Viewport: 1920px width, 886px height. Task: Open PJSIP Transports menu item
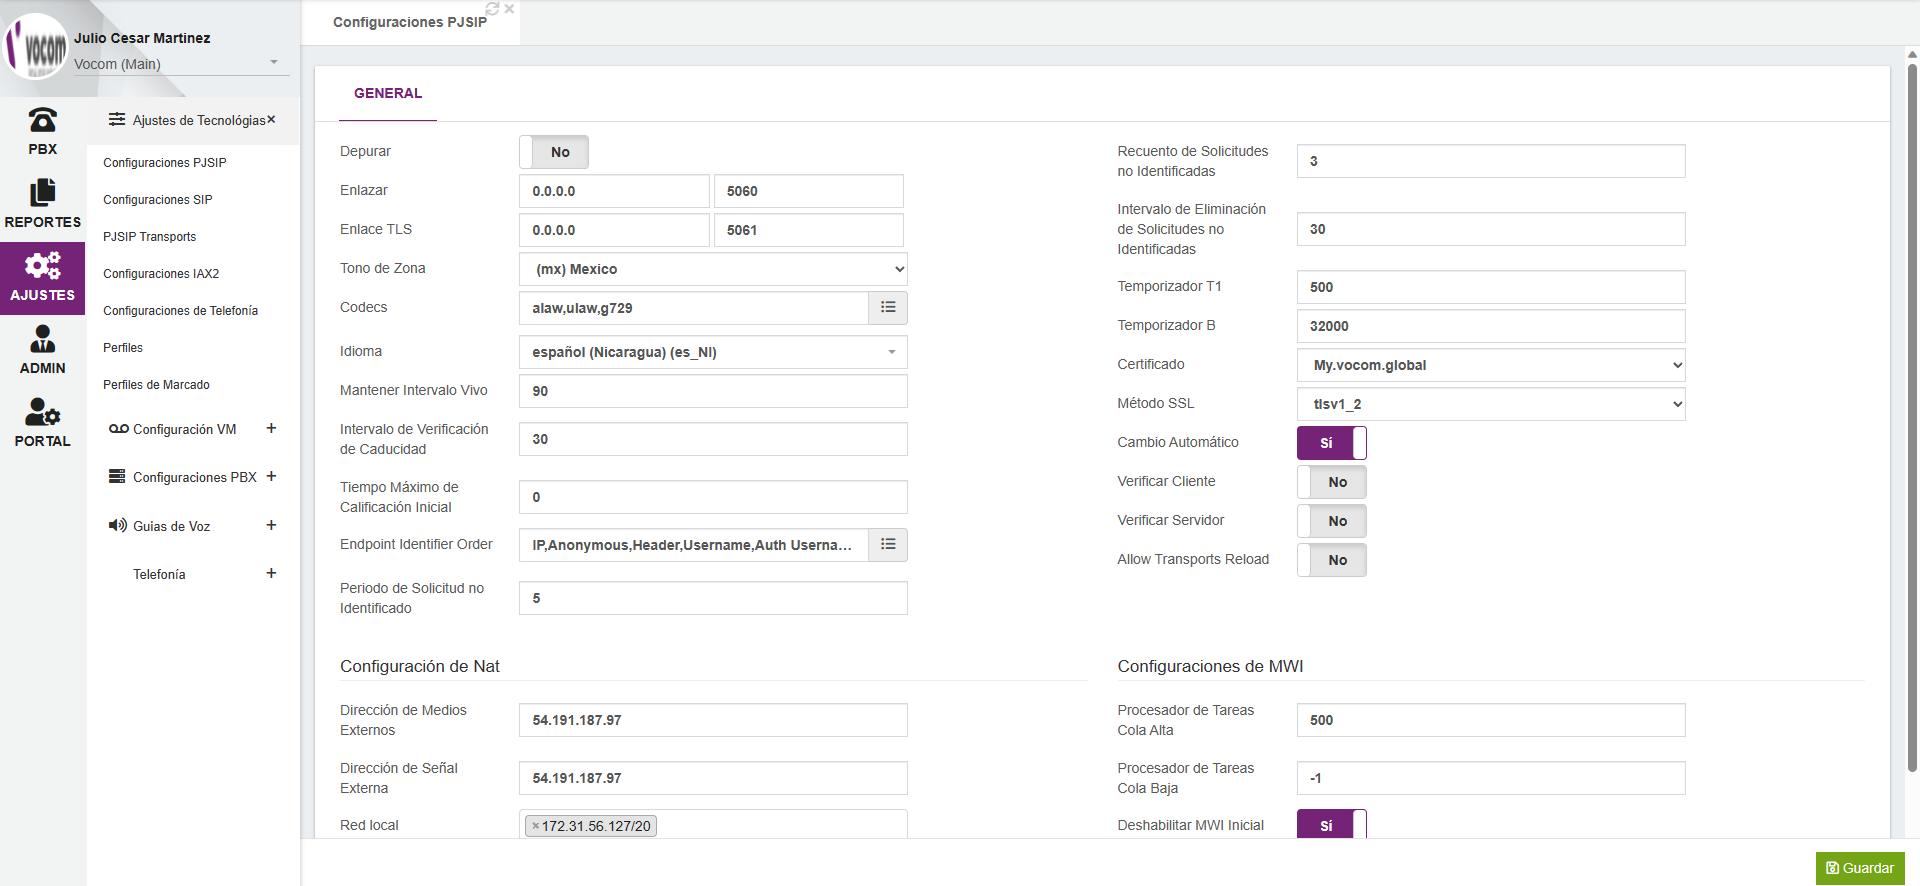pyautogui.click(x=149, y=237)
